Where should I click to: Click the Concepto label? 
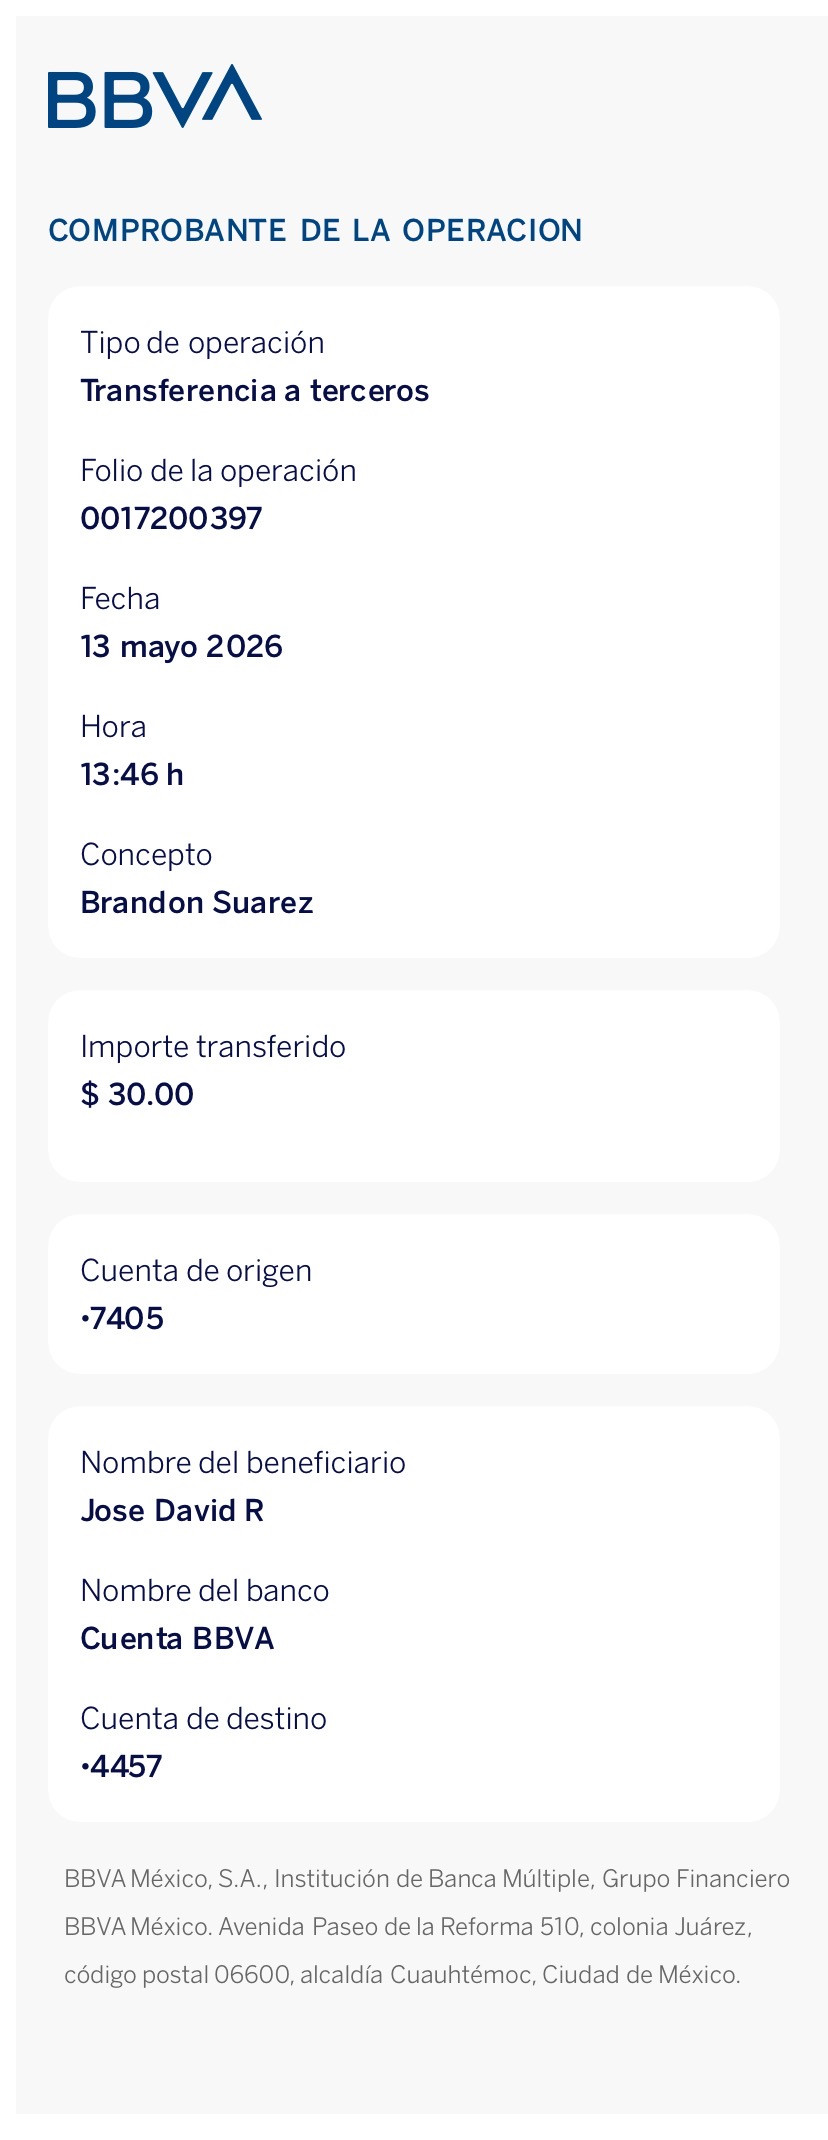tap(146, 855)
